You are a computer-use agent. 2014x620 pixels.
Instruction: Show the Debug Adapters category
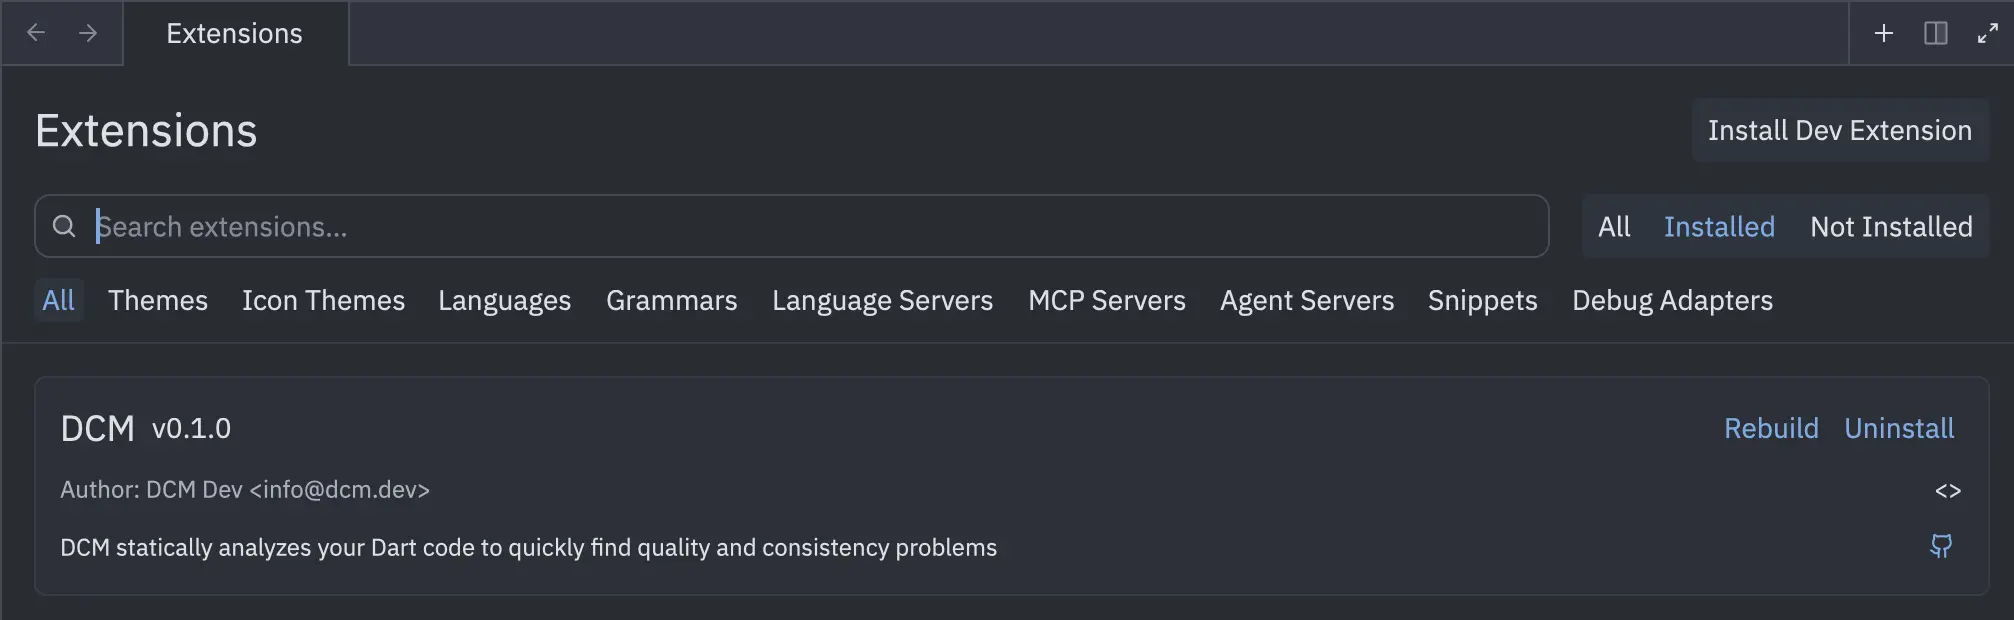1672,301
